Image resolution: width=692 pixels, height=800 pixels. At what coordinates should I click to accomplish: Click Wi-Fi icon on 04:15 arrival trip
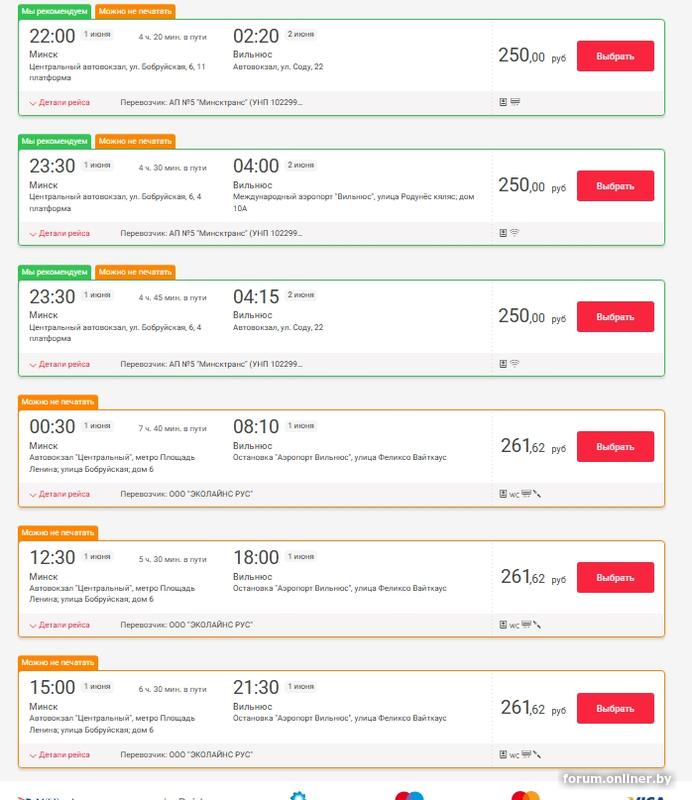coord(514,364)
